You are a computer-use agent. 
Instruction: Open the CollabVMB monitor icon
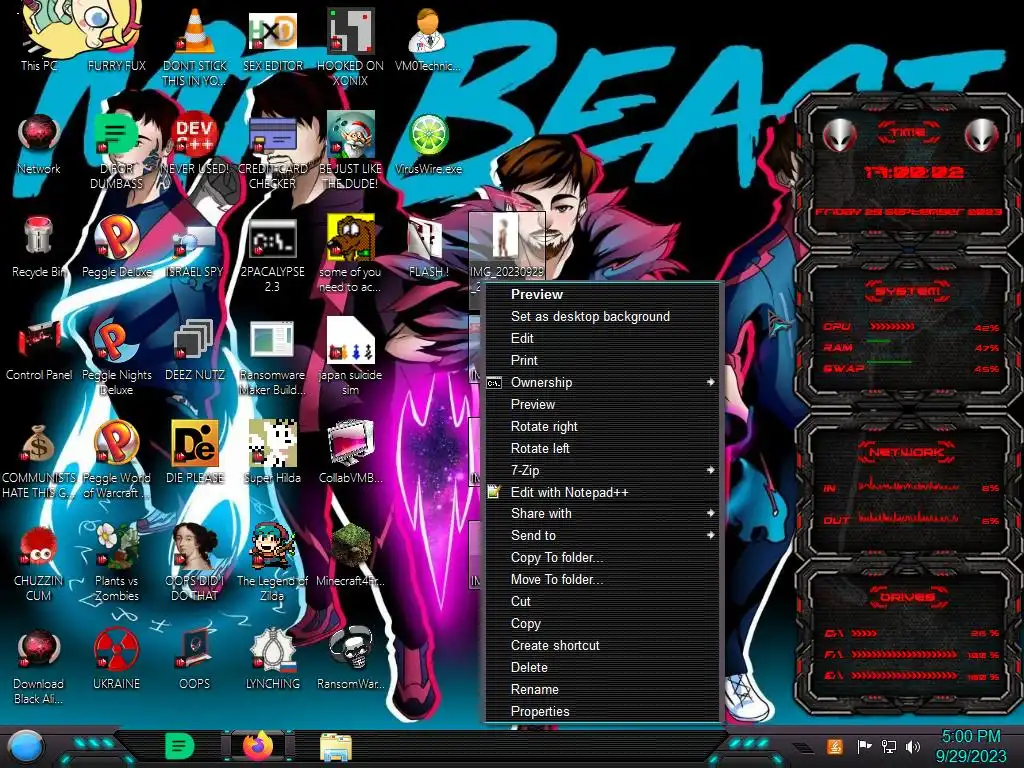pos(350,452)
